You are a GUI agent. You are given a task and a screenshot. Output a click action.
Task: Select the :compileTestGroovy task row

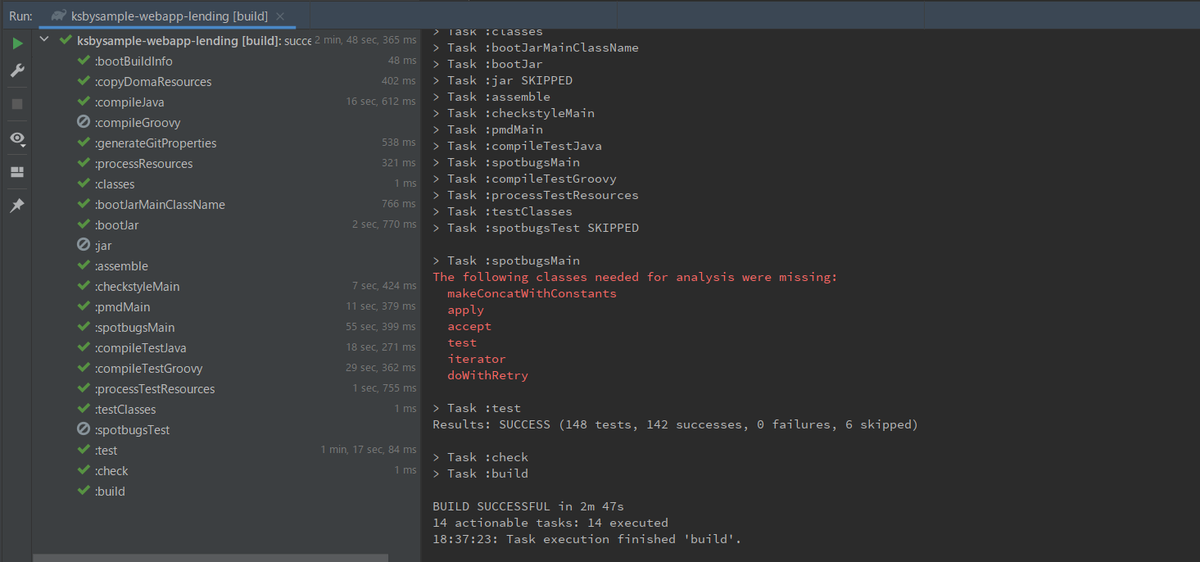[226, 369]
